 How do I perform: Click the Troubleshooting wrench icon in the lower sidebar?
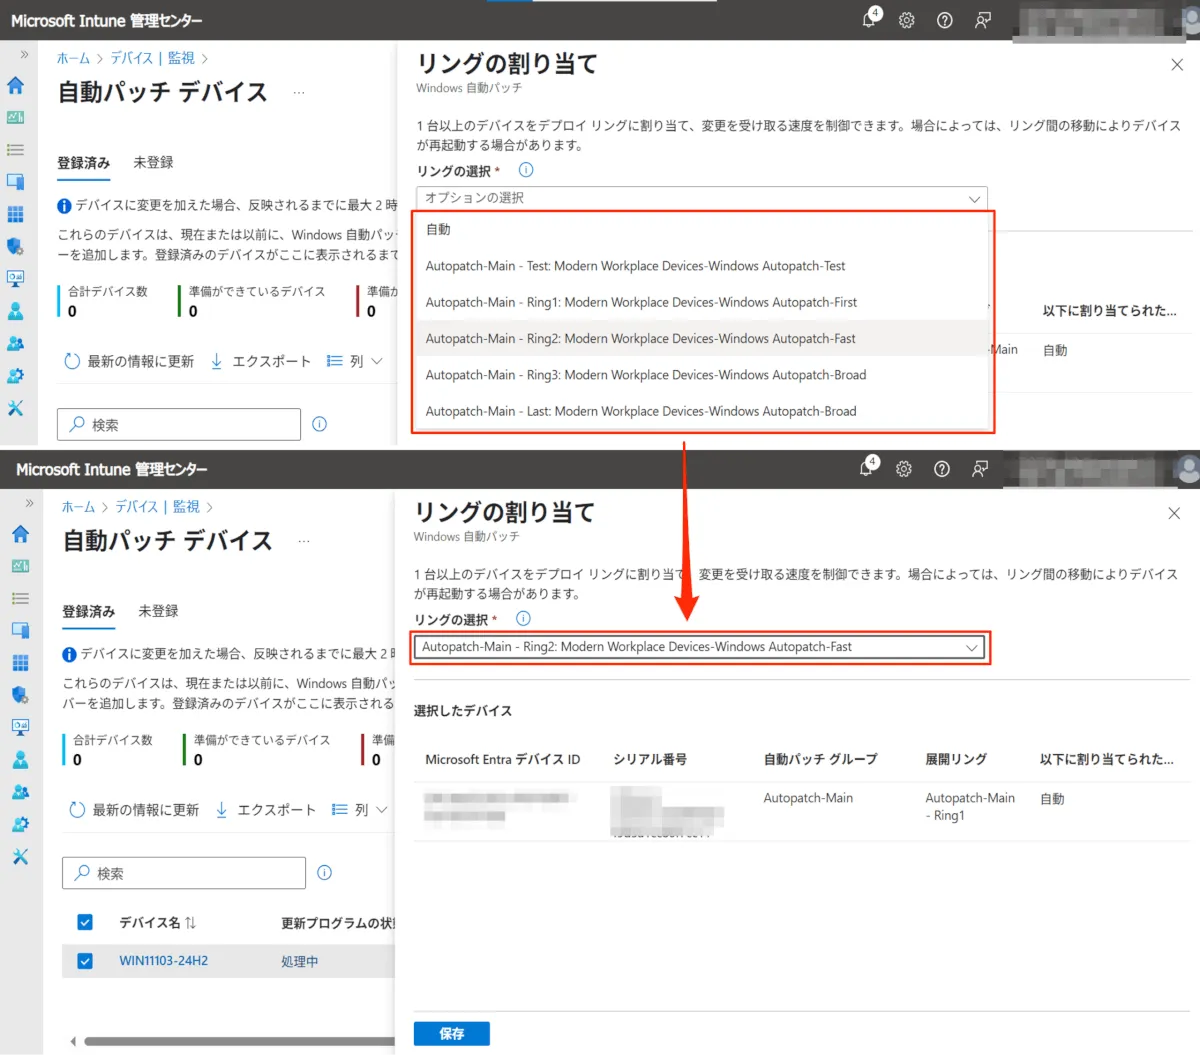click(20, 857)
